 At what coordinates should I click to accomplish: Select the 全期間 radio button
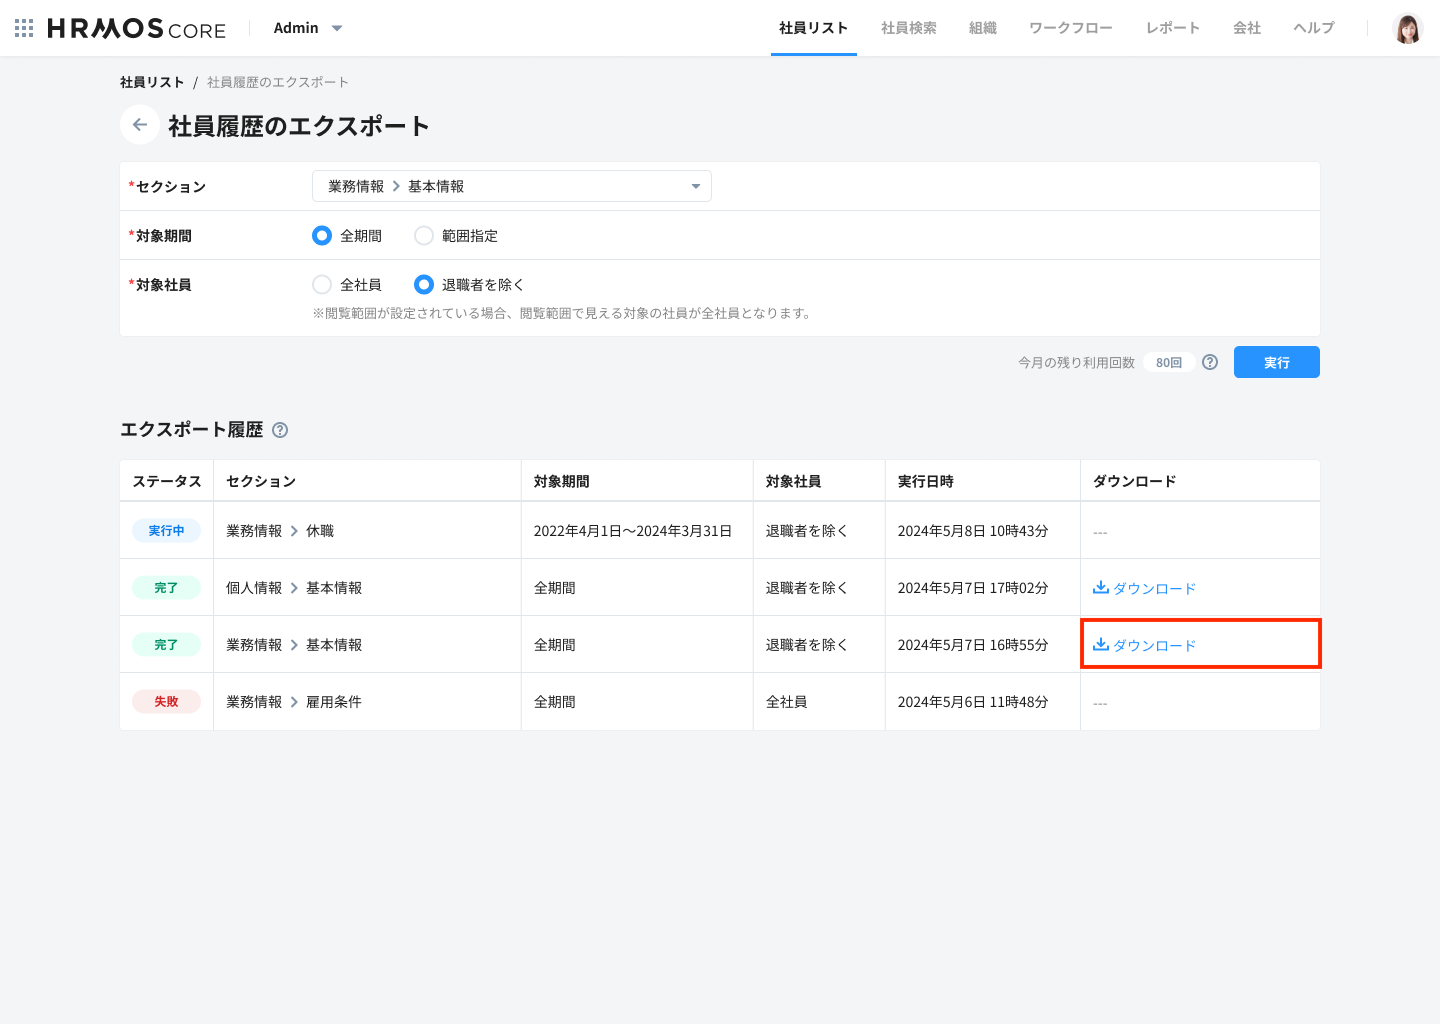coord(322,235)
